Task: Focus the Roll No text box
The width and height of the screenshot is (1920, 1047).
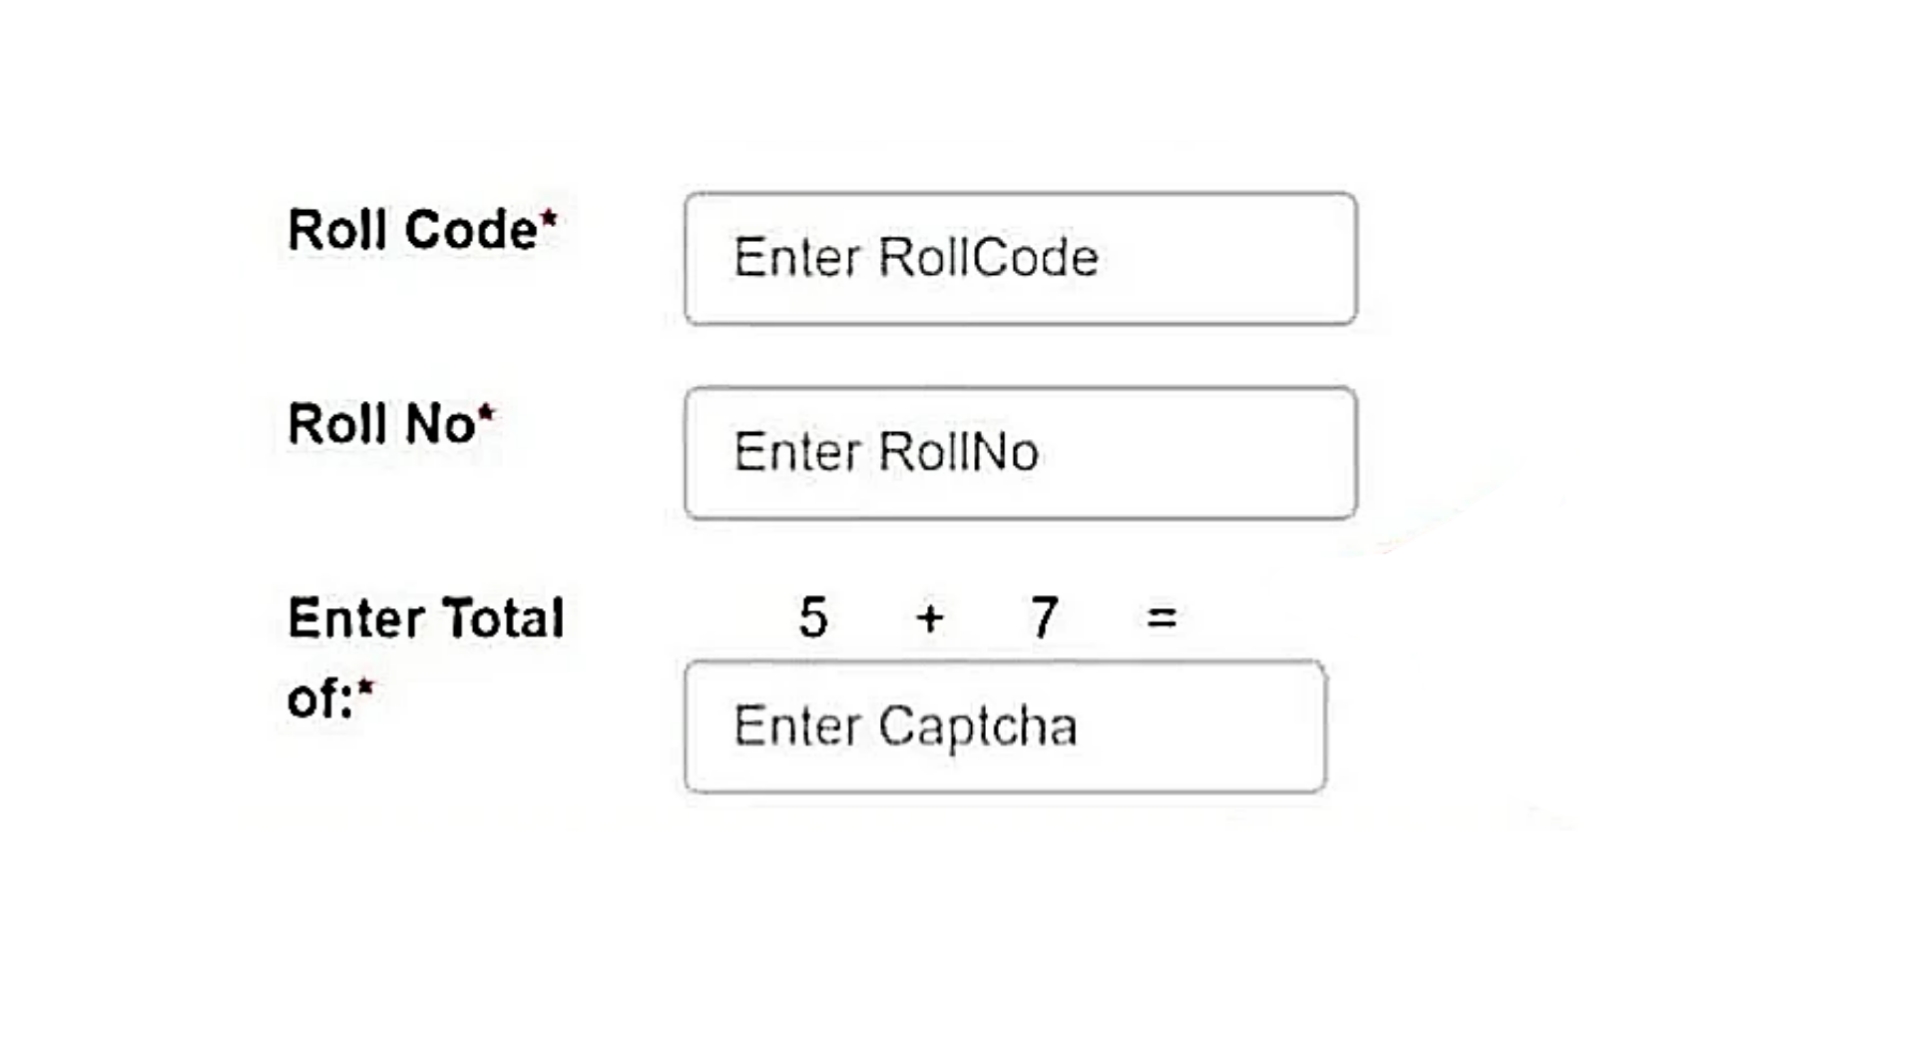Action: [x=1020, y=453]
